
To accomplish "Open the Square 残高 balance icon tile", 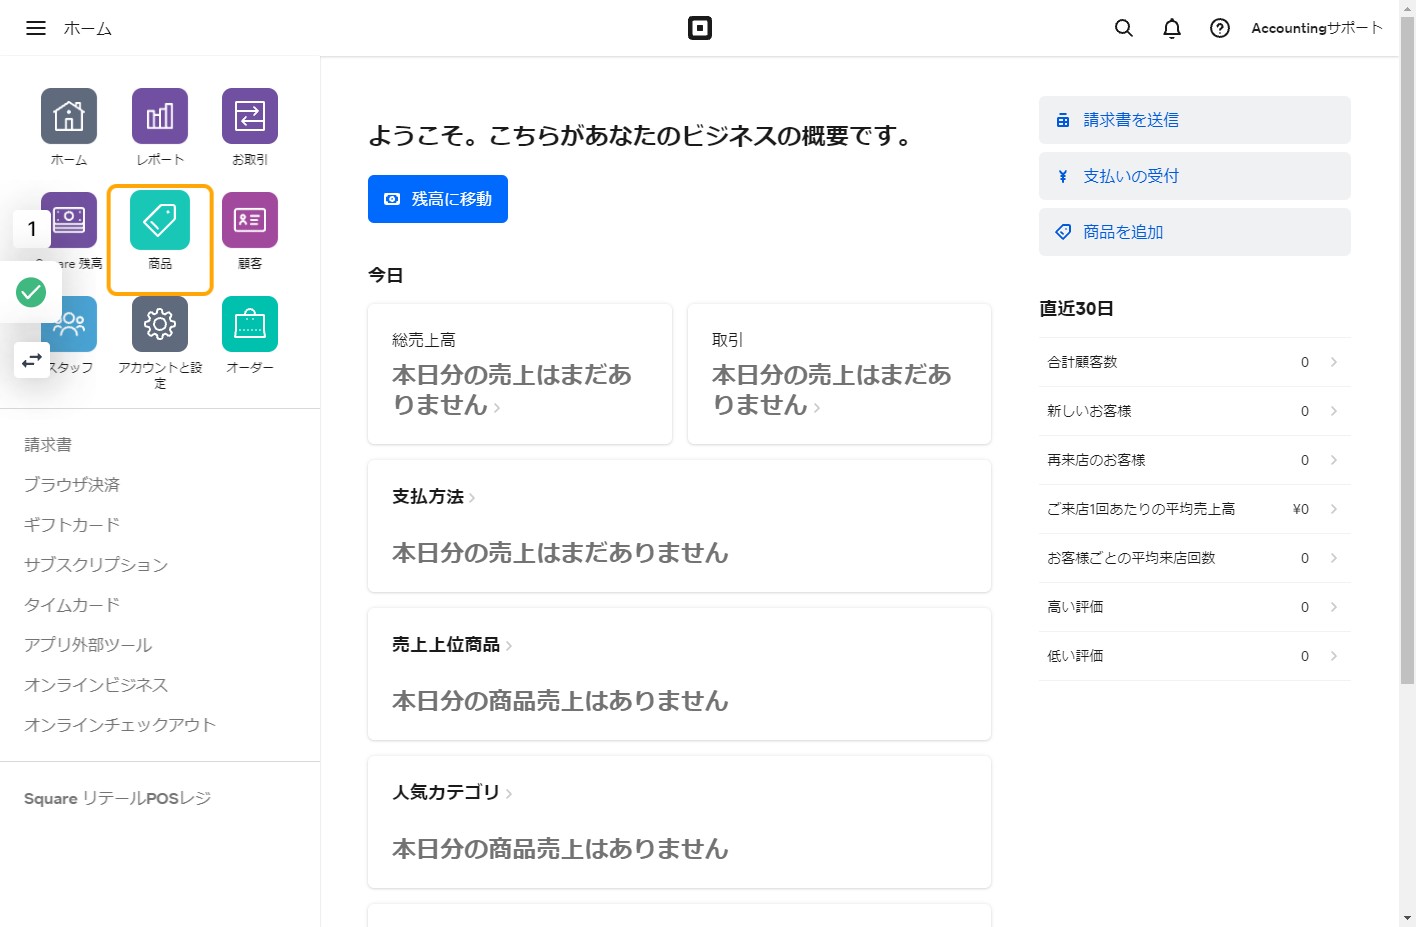I will click(x=69, y=220).
